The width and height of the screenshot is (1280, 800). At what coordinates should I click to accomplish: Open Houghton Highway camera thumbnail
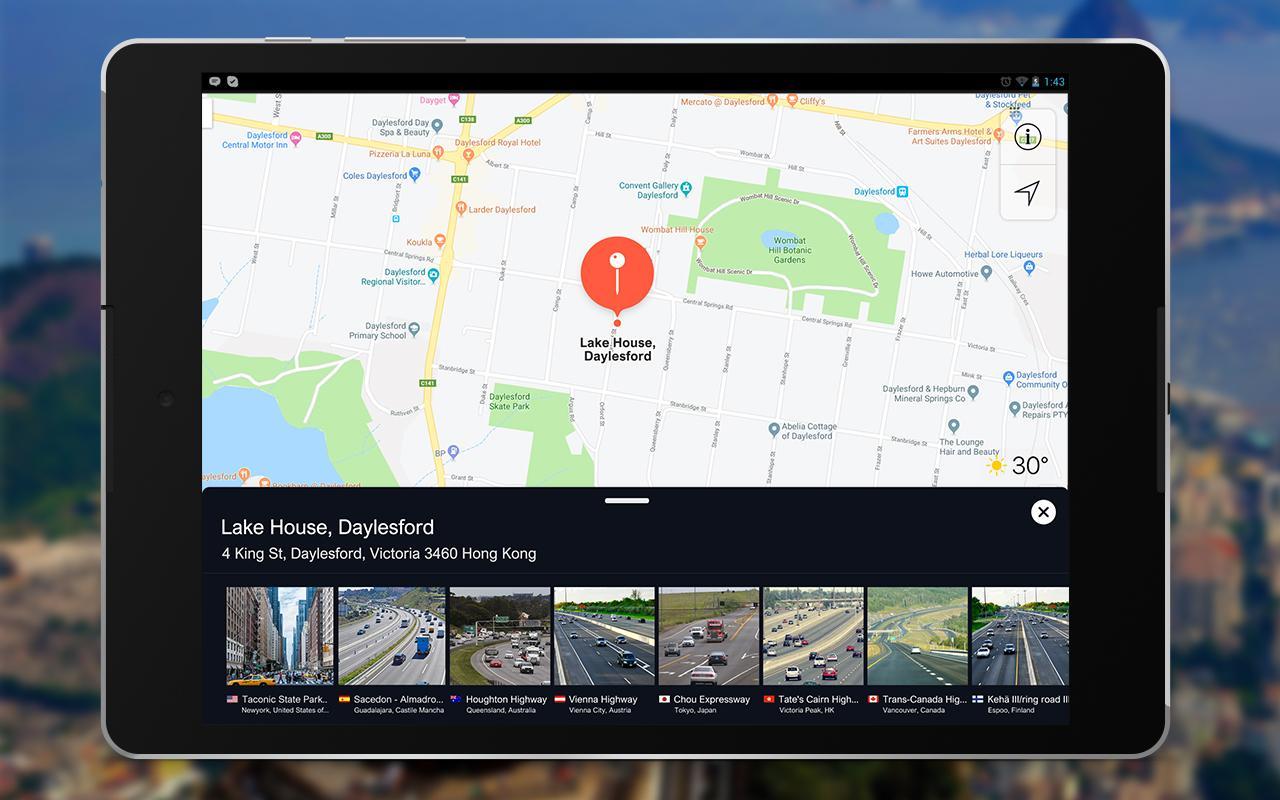pos(500,636)
